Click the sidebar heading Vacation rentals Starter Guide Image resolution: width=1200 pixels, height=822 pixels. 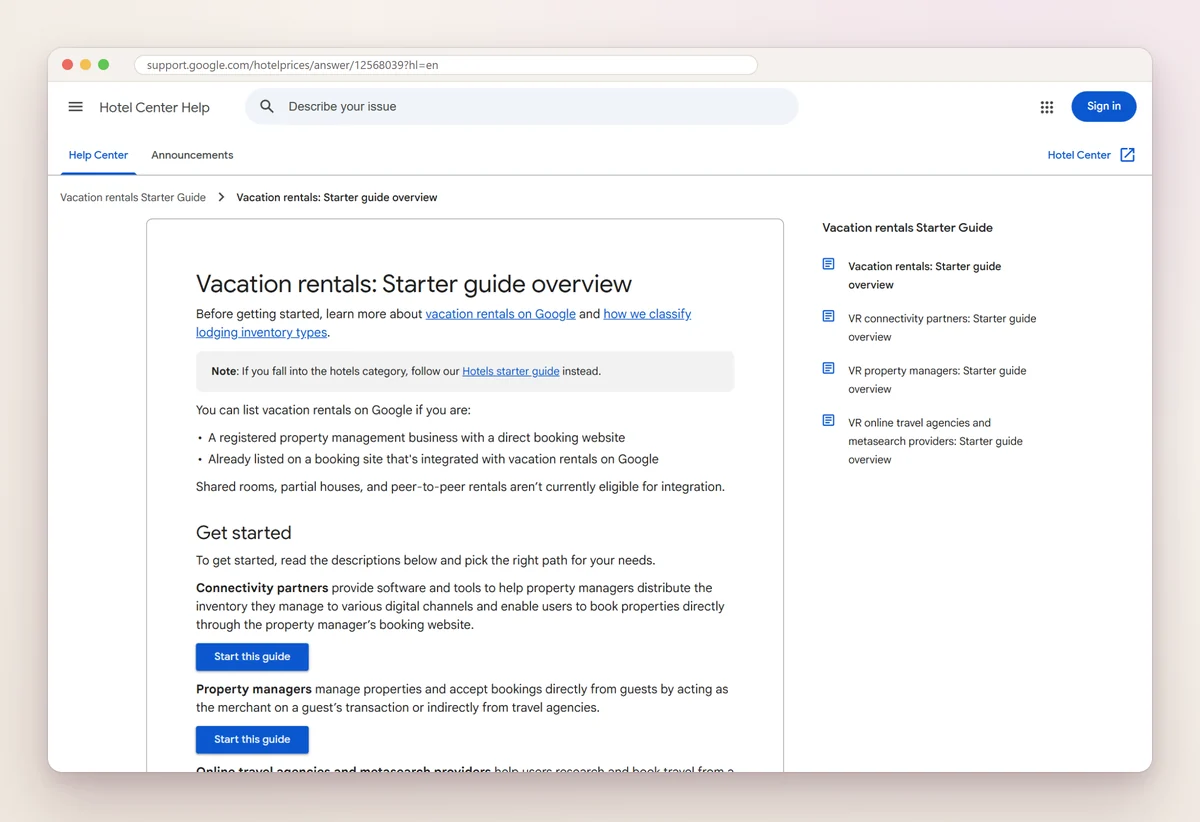click(907, 228)
